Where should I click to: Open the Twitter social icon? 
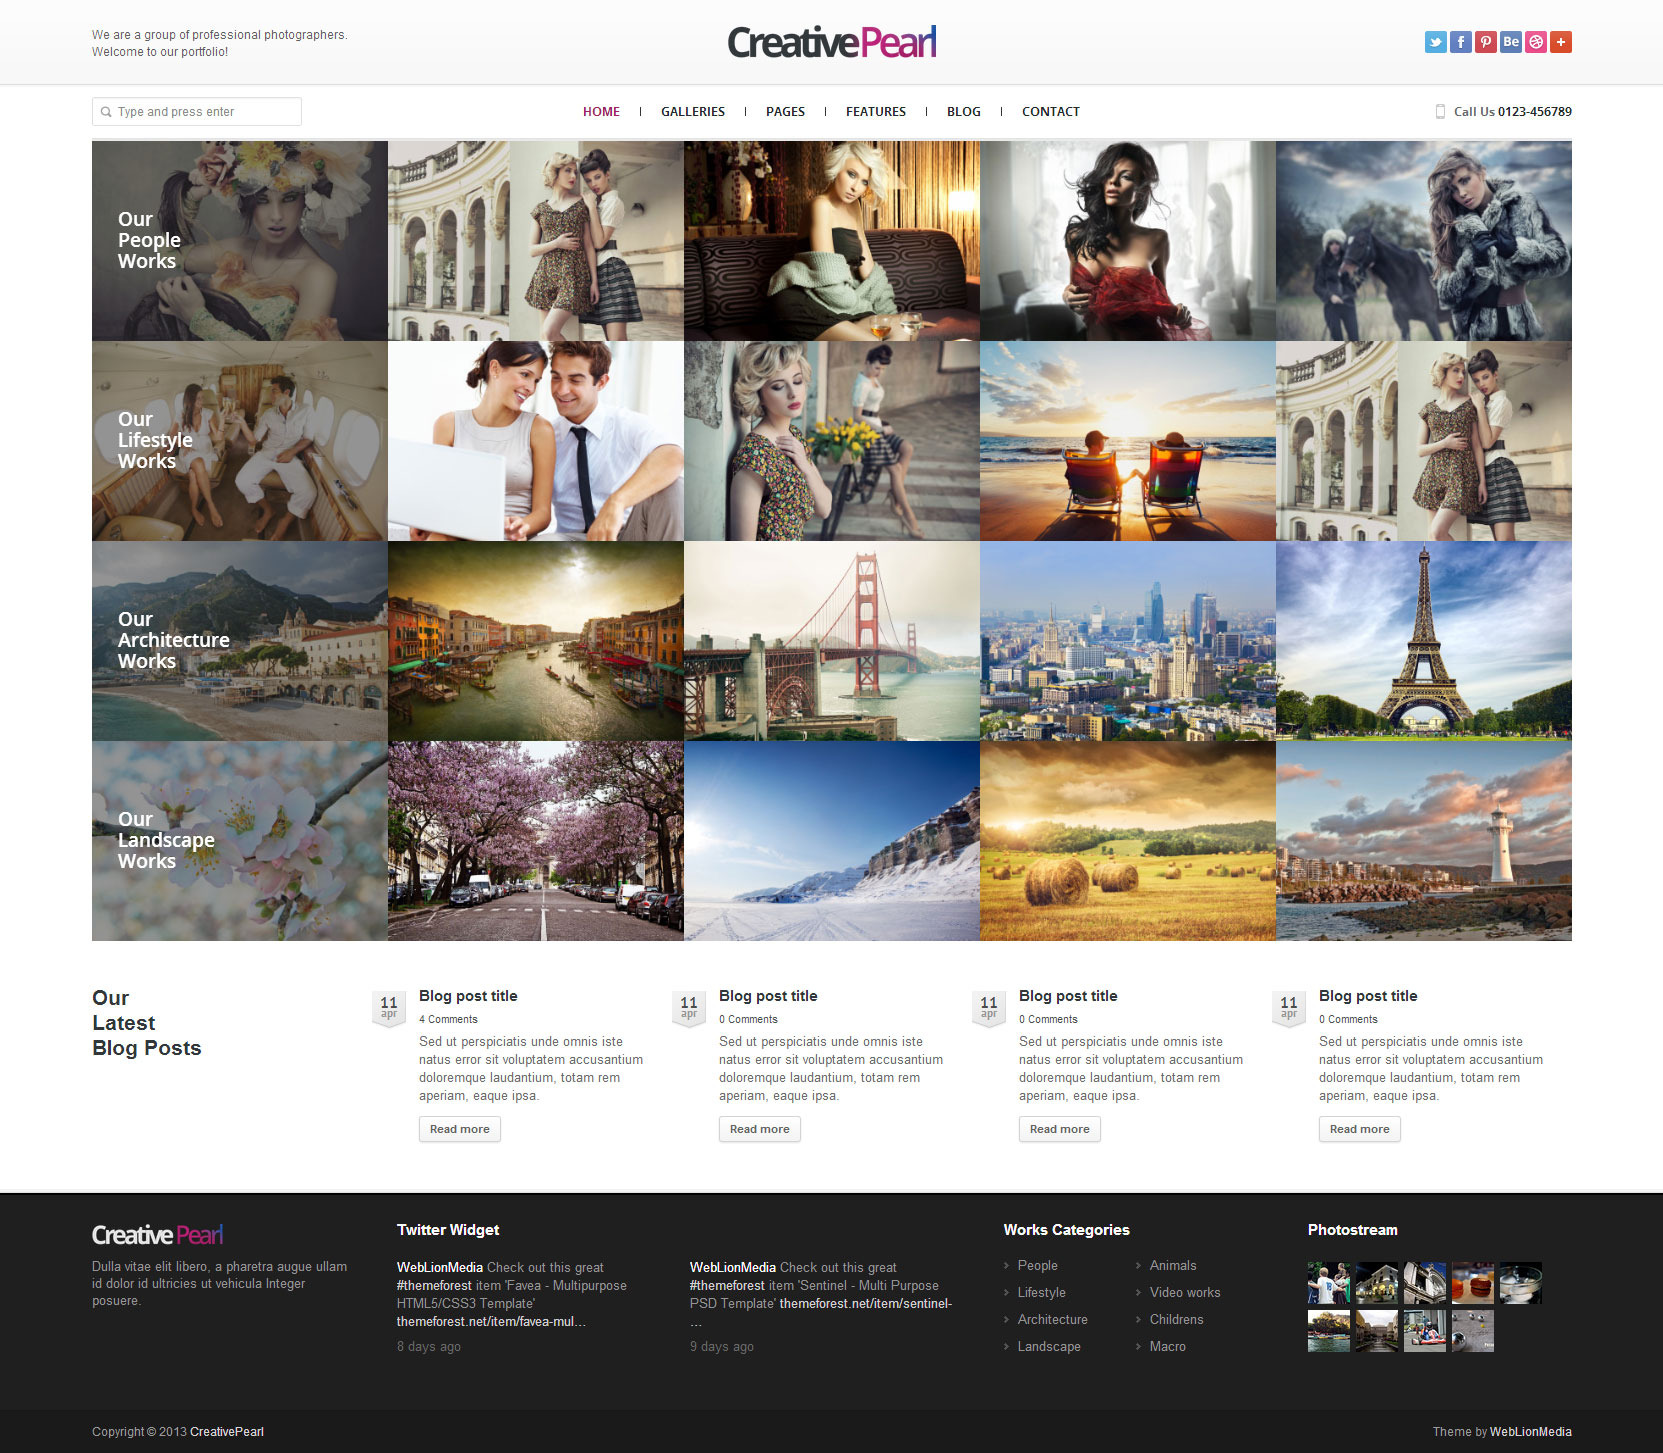1435,42
